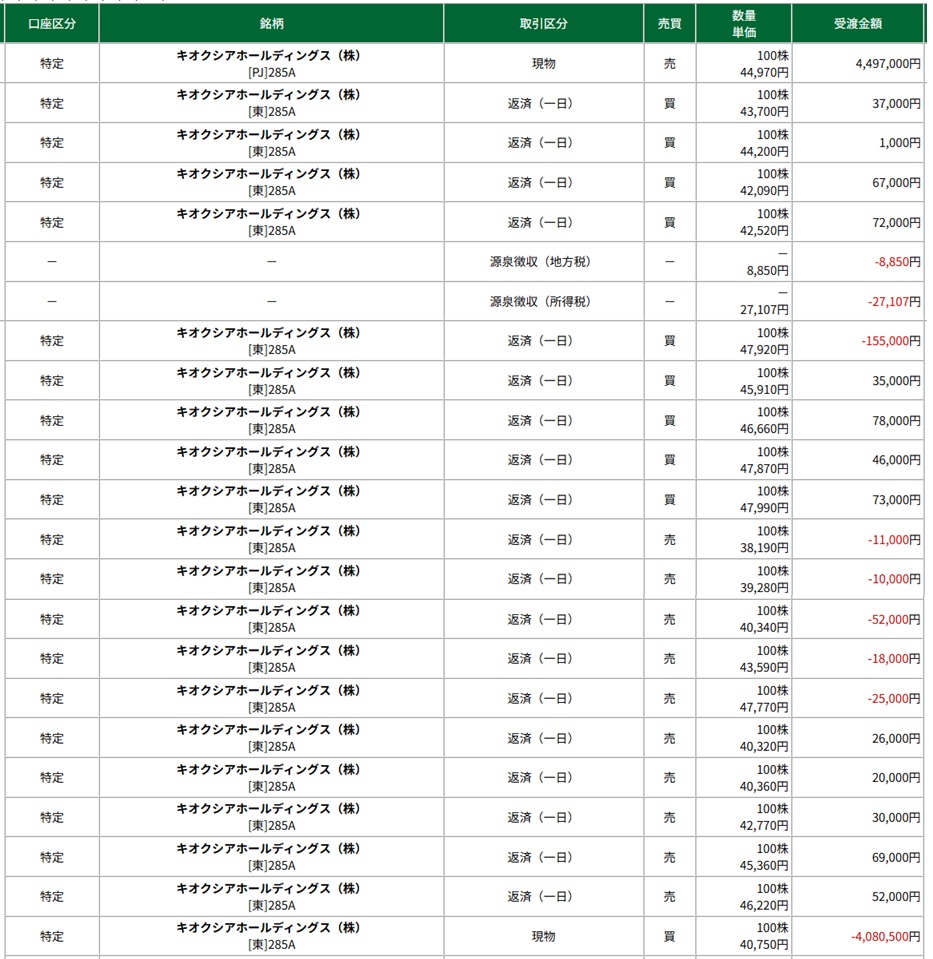Select the -18,000円 amount
Viewport: 933px width, 959px height.
(x=894, y=659)
